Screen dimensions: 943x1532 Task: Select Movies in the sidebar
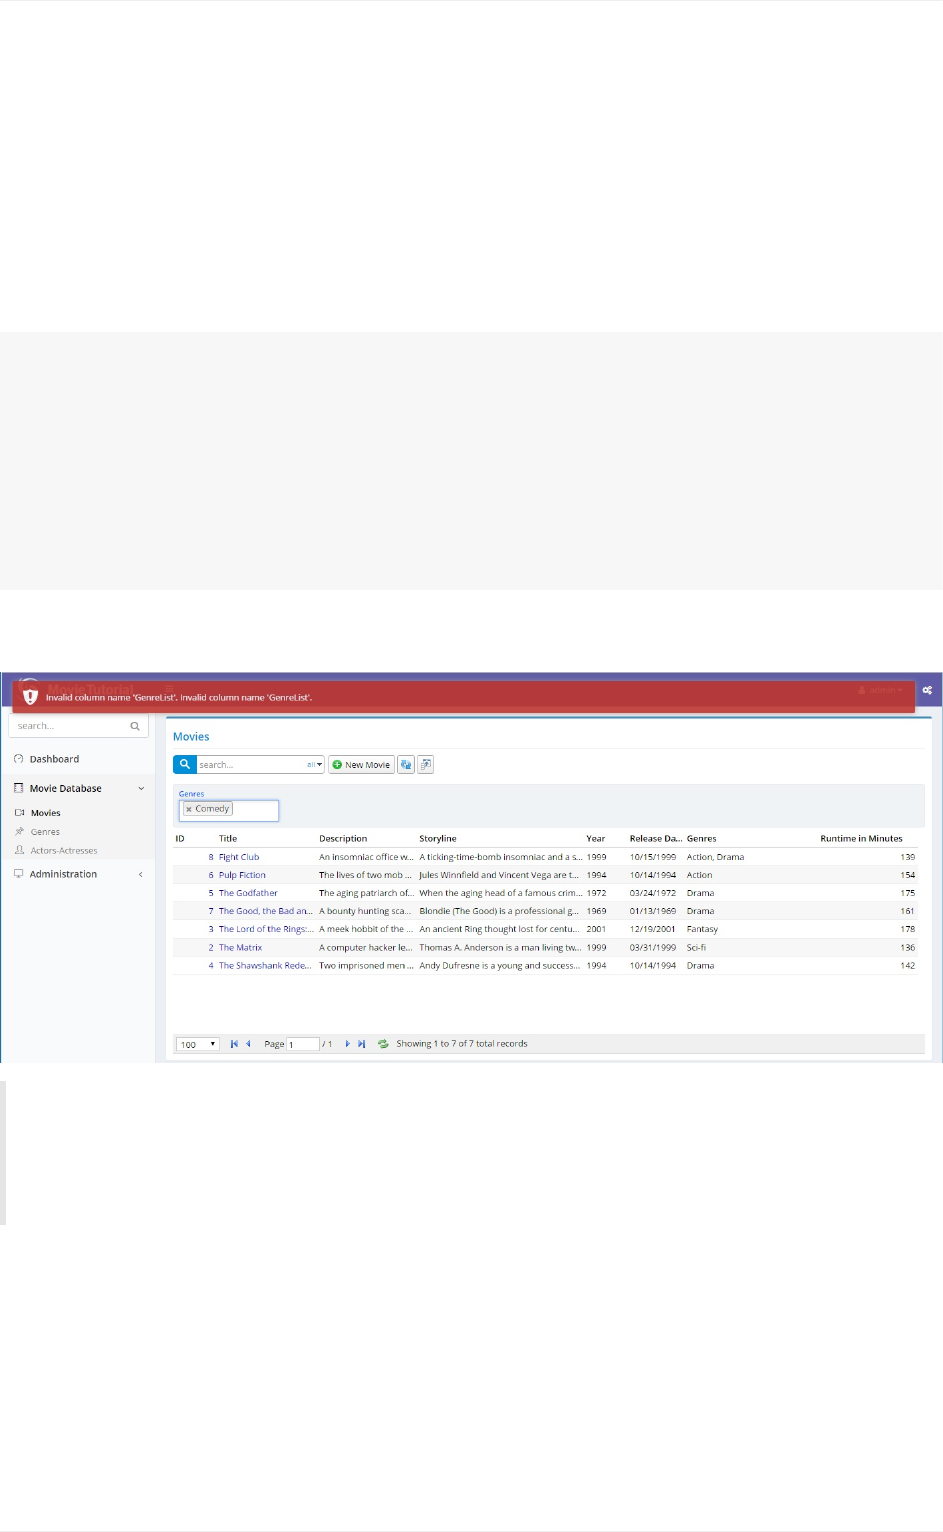pyautogui.click(x=45, y=813)
